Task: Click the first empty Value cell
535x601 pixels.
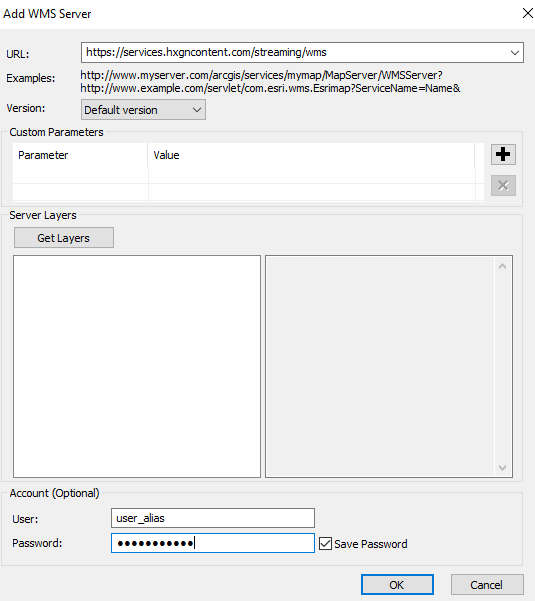Action: [312, 175]
